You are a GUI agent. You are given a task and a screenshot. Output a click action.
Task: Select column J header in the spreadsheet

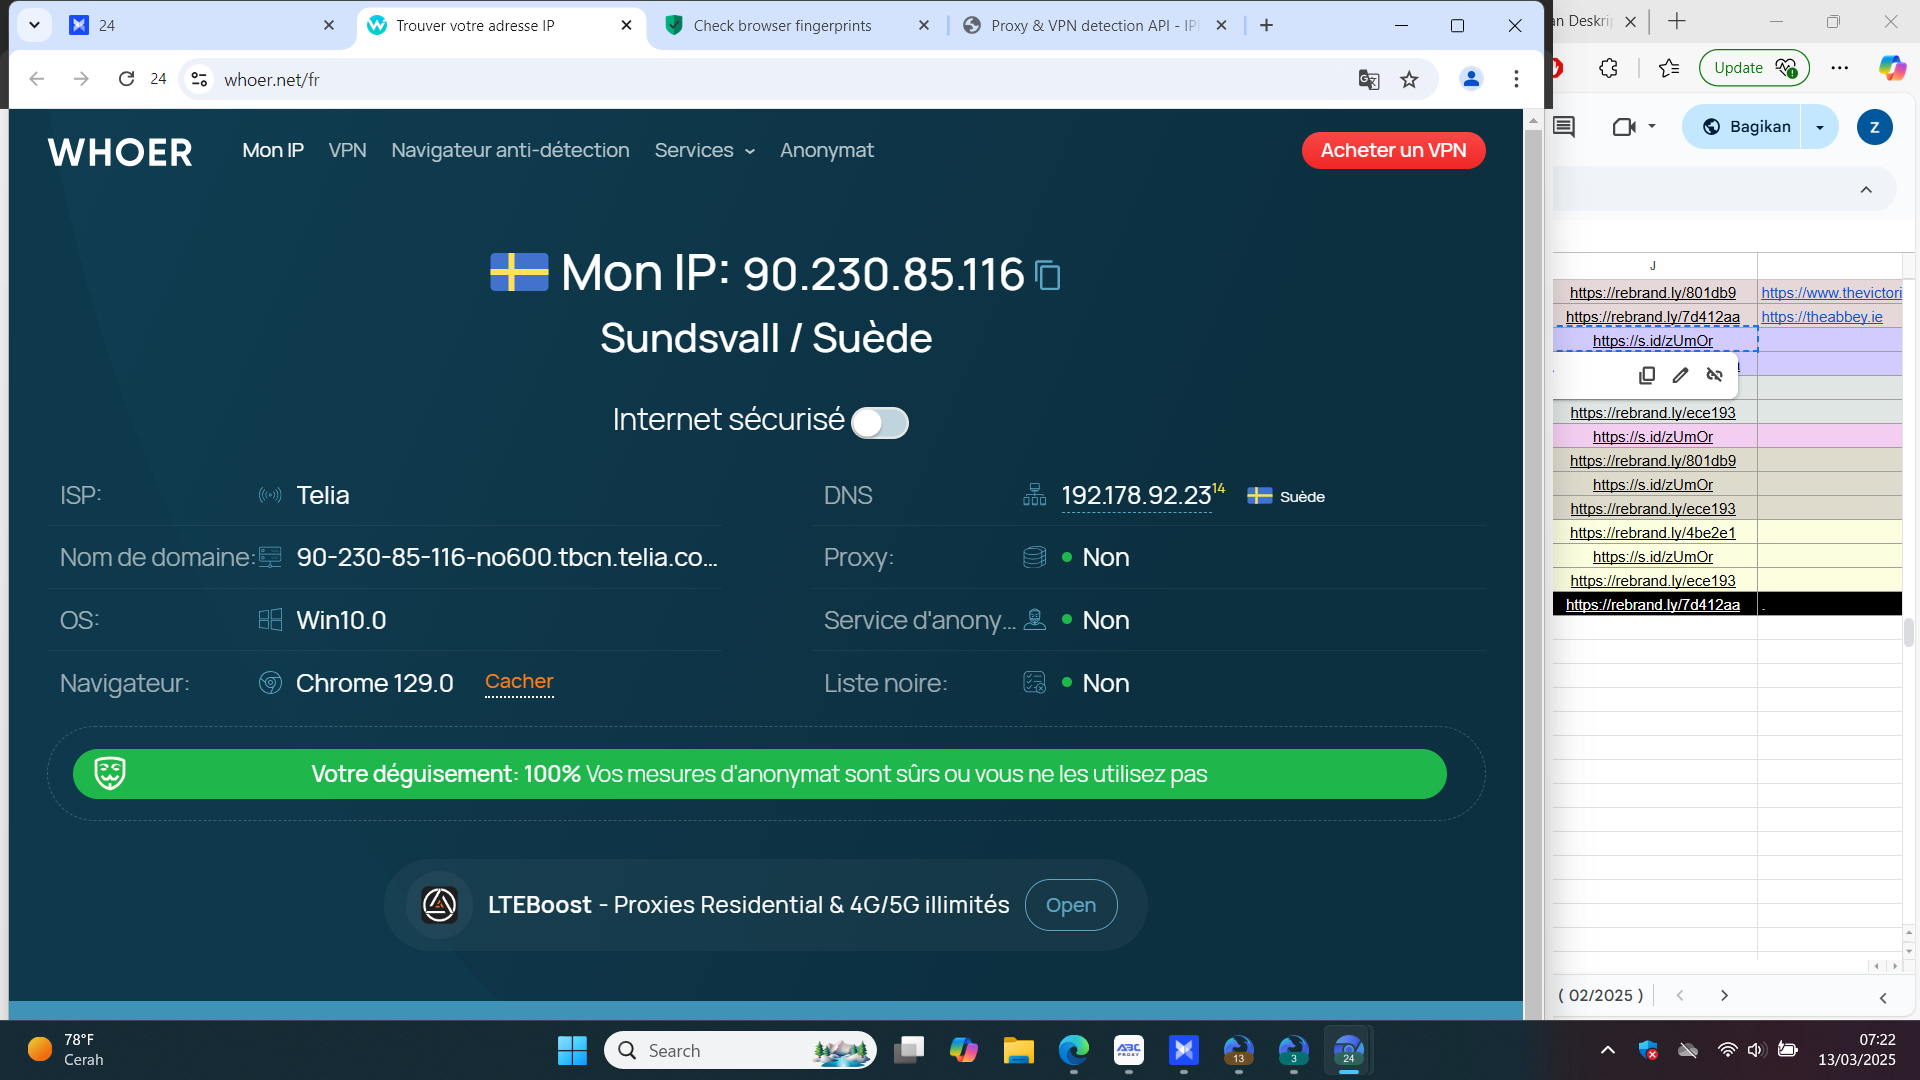[x=1653, y=266]
